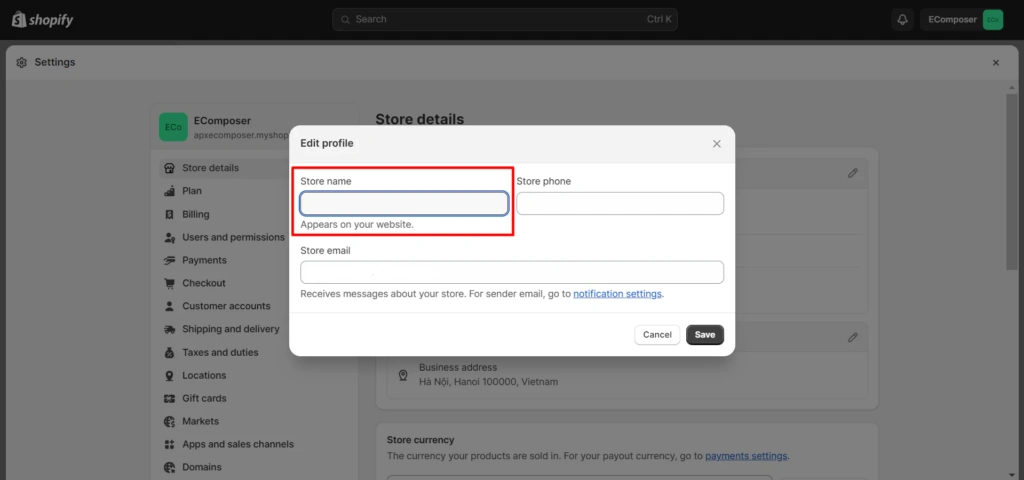Select Checkout in settings sidebar
Viewport: 1024px width, 480px height.
pos(203,283)
